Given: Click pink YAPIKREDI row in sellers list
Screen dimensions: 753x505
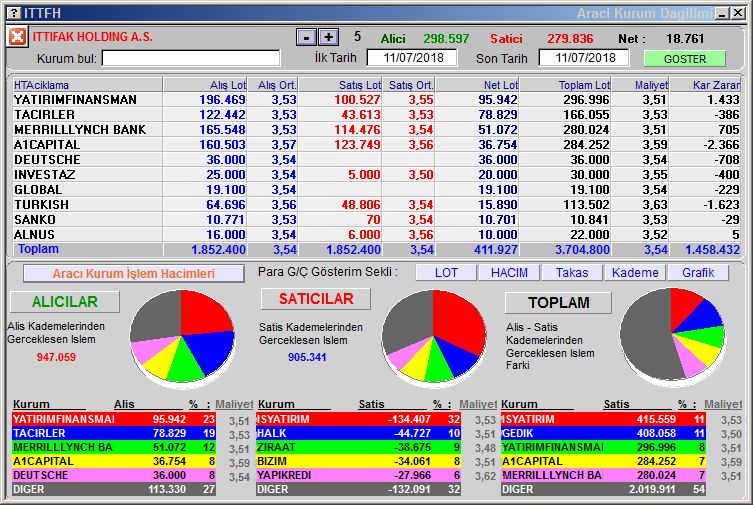Looking at the screenshot, I should pyautogui.click(x=359, y=475).
